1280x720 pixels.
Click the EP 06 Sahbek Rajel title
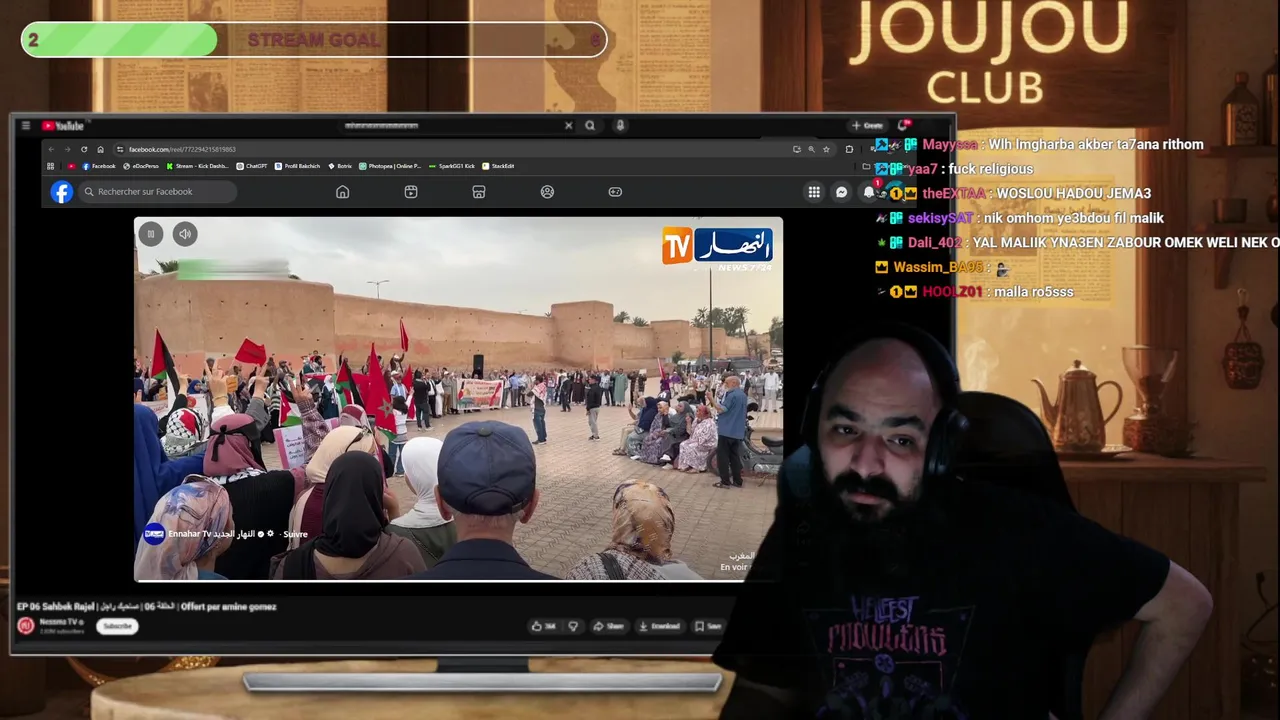point(146,606)
